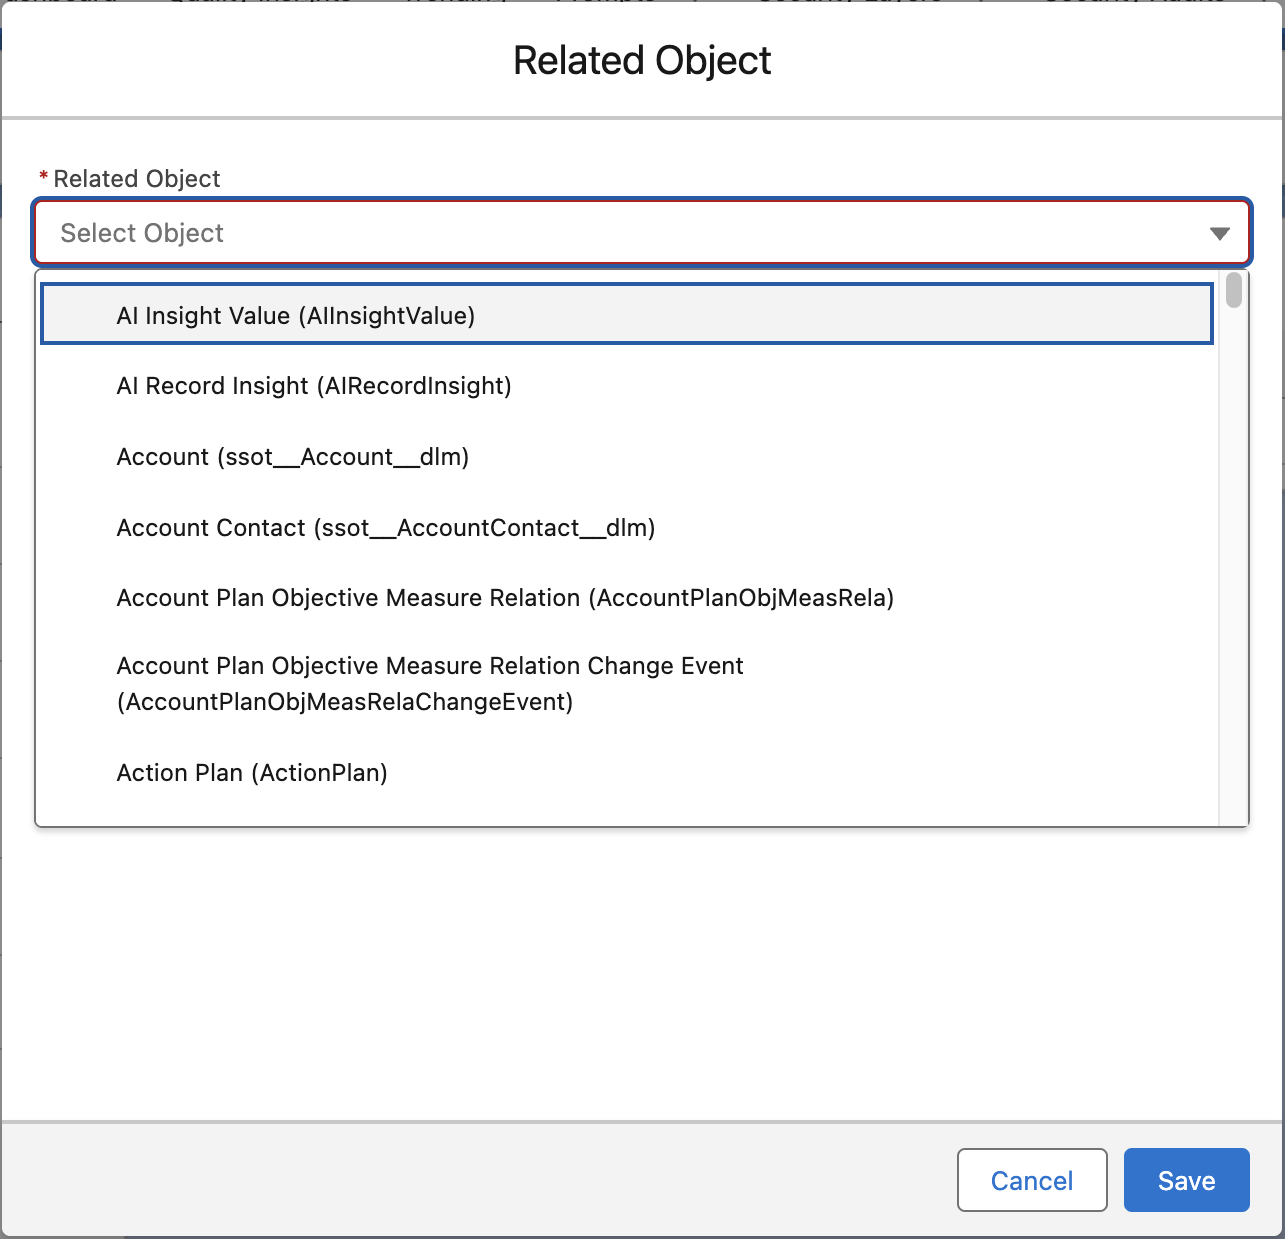Click the red required asterisk marker

[x=43, y=177]
